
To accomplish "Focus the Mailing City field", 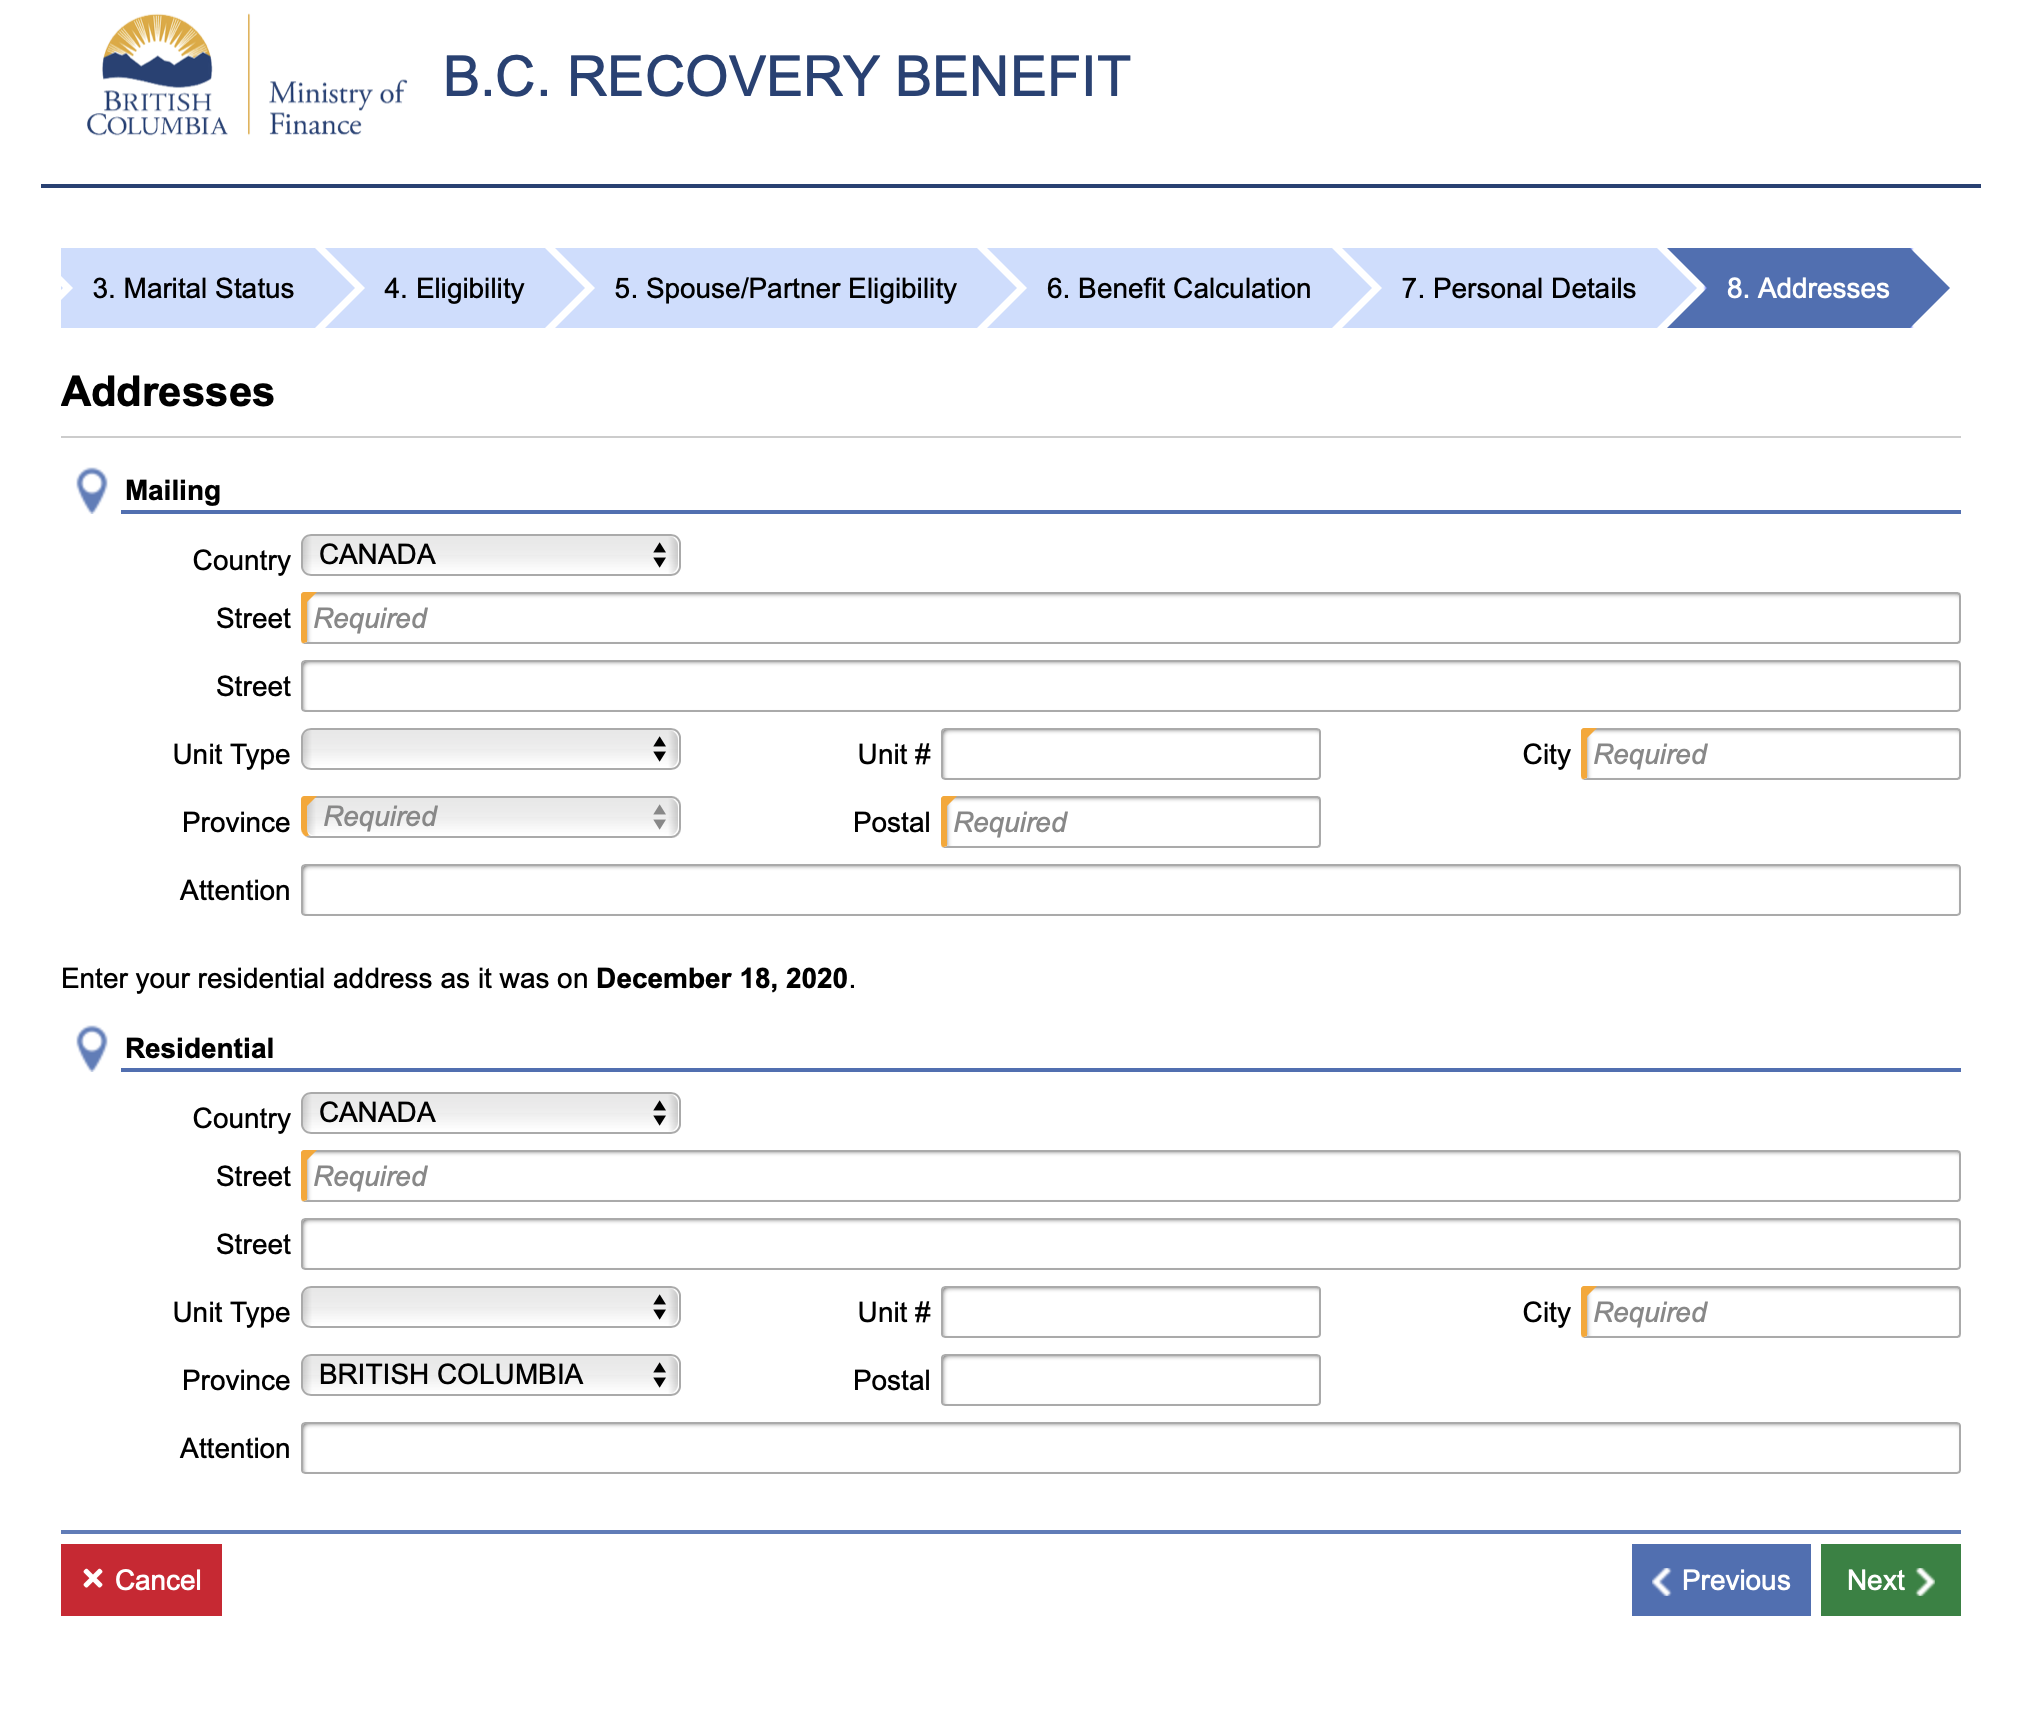I will [x=1771, y=754].
